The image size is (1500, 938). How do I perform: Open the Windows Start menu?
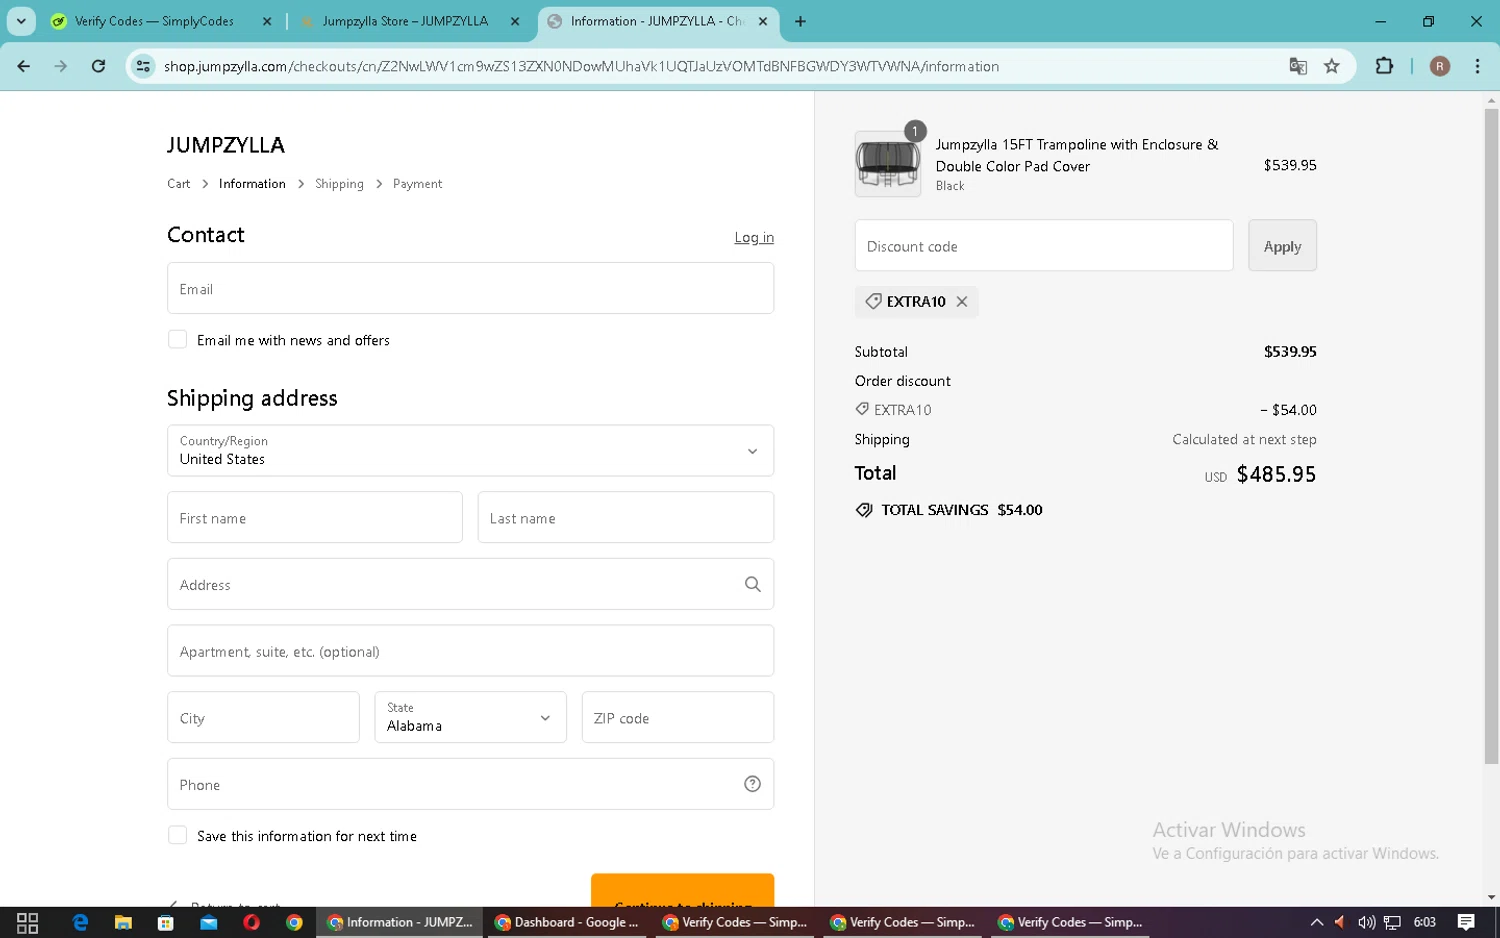point(28,922)
